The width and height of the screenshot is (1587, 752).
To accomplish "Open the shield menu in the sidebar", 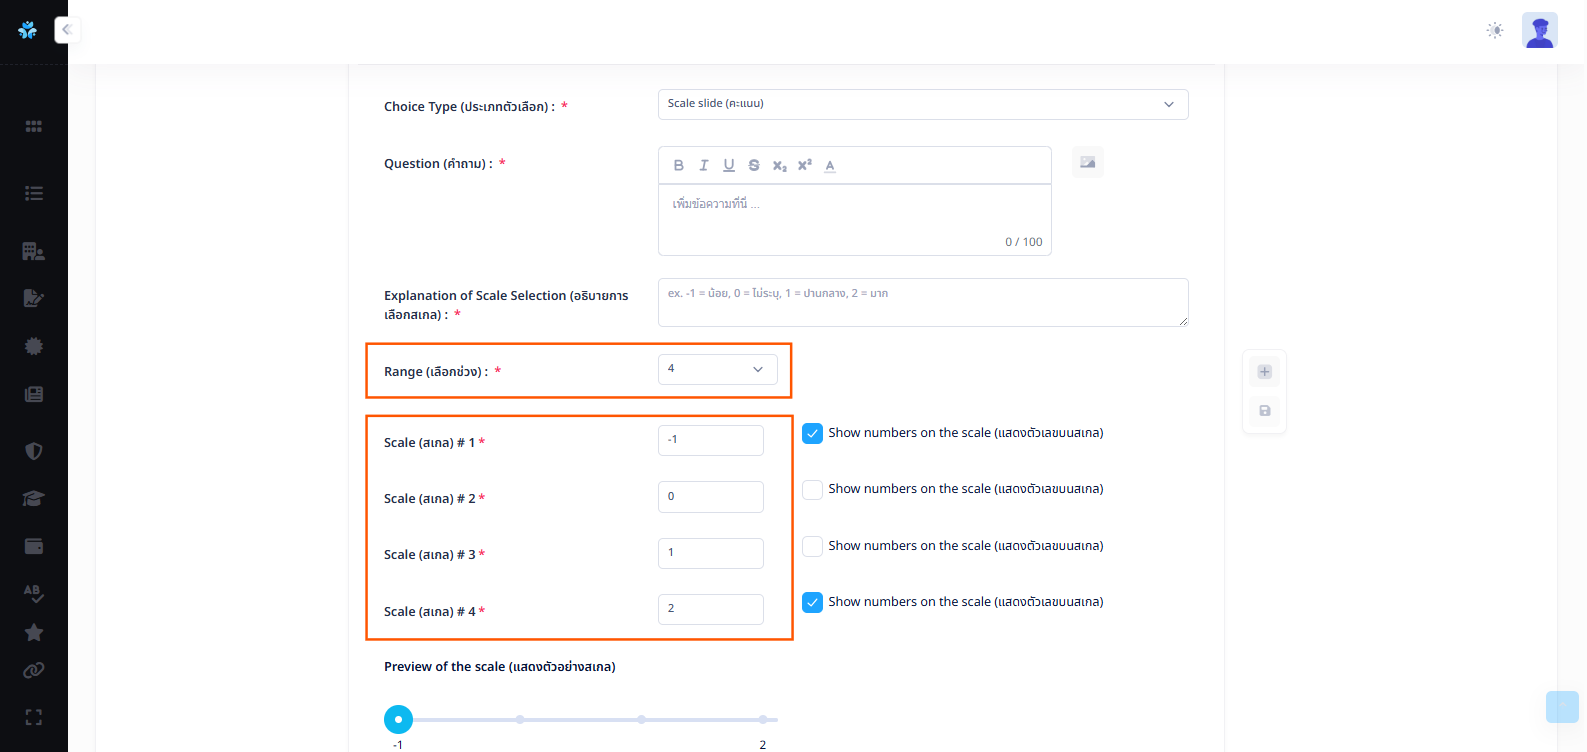I will [x=34, y=451].
